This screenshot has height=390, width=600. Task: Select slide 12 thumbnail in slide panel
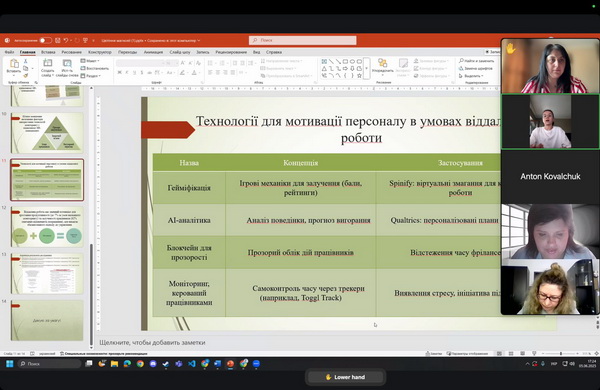tap(47, 227)
